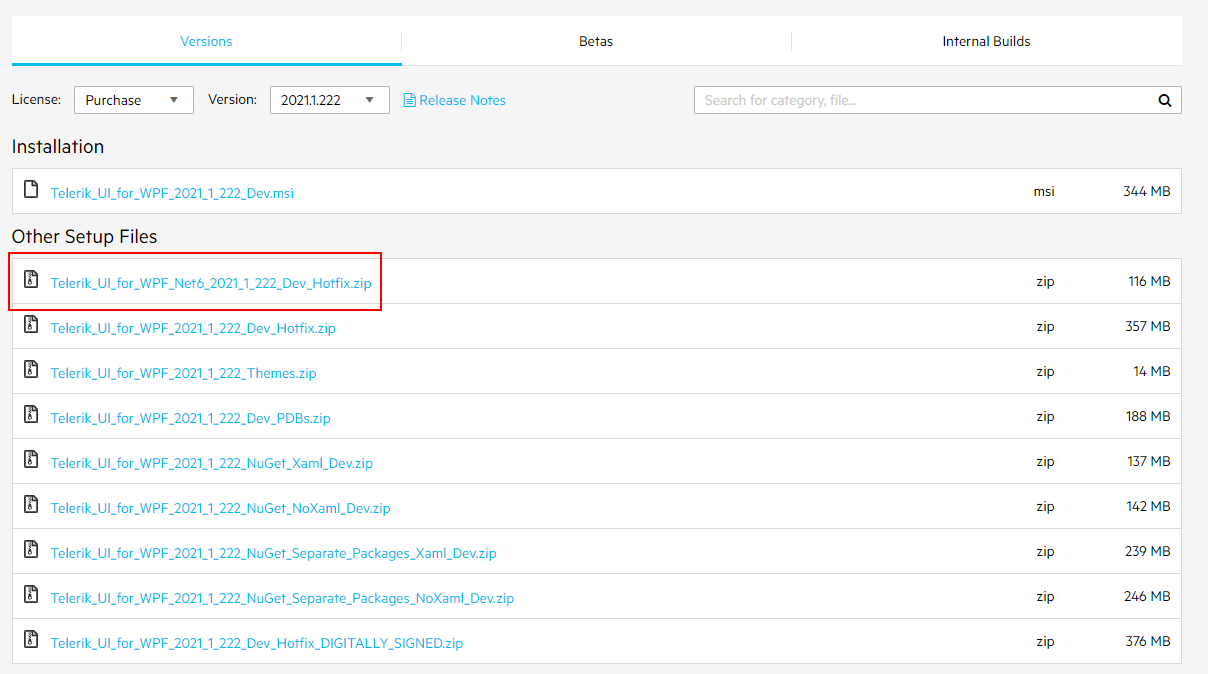
Task: Click the zip icon beside Themes.zip
Action: 31,369
